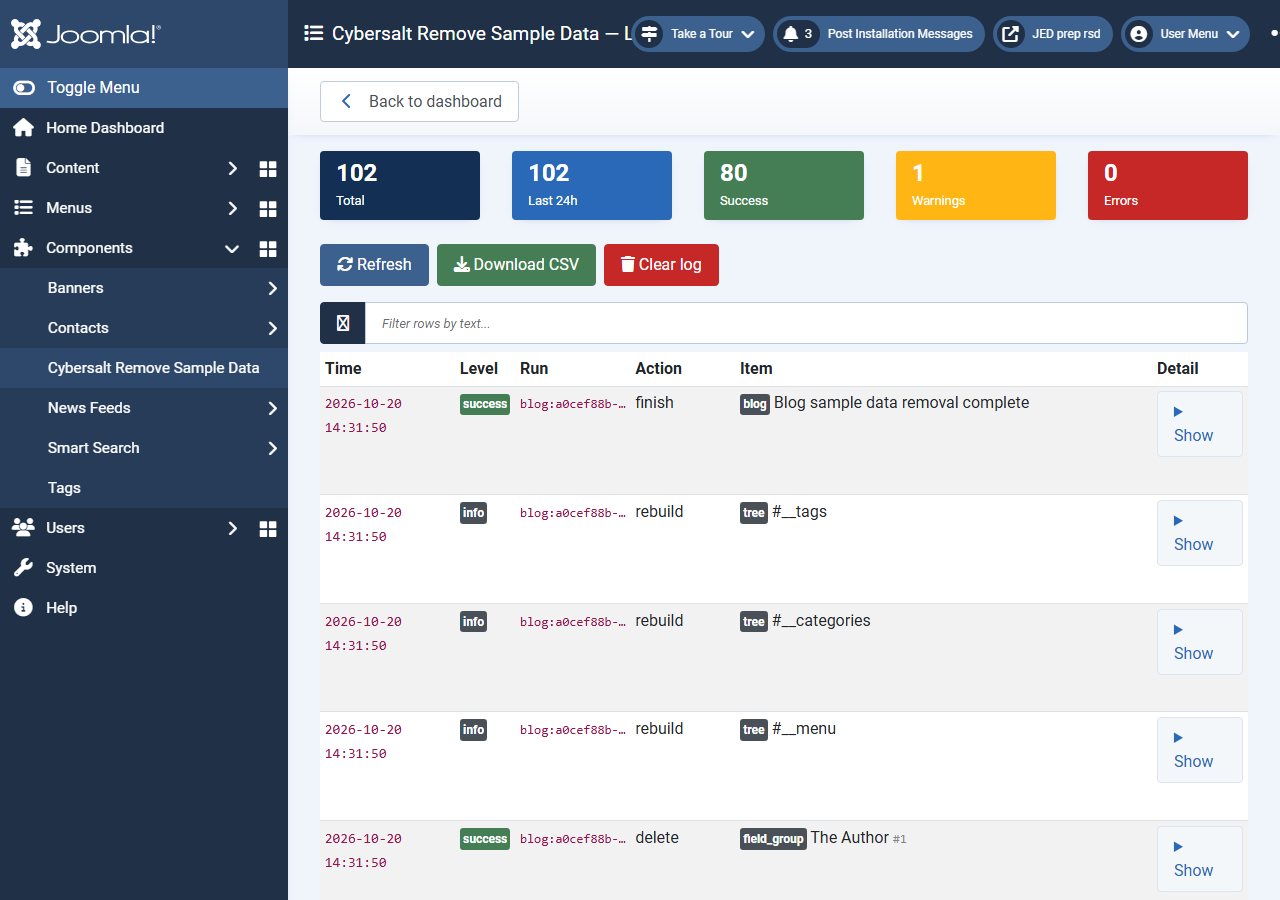Viewport: 1280px width, 900px height.
Task: Expand the Menus submenu chevron
Action: coord(232,208)
